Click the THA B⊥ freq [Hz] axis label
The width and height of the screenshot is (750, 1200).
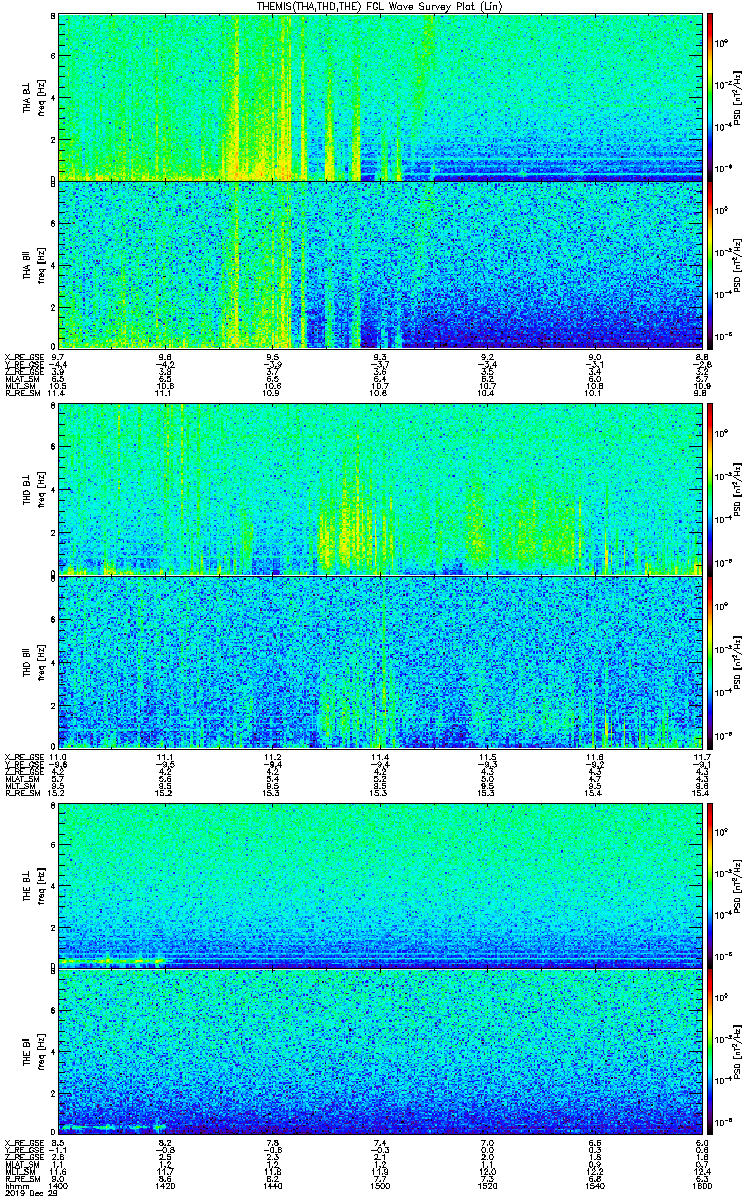tap(43, 97)
